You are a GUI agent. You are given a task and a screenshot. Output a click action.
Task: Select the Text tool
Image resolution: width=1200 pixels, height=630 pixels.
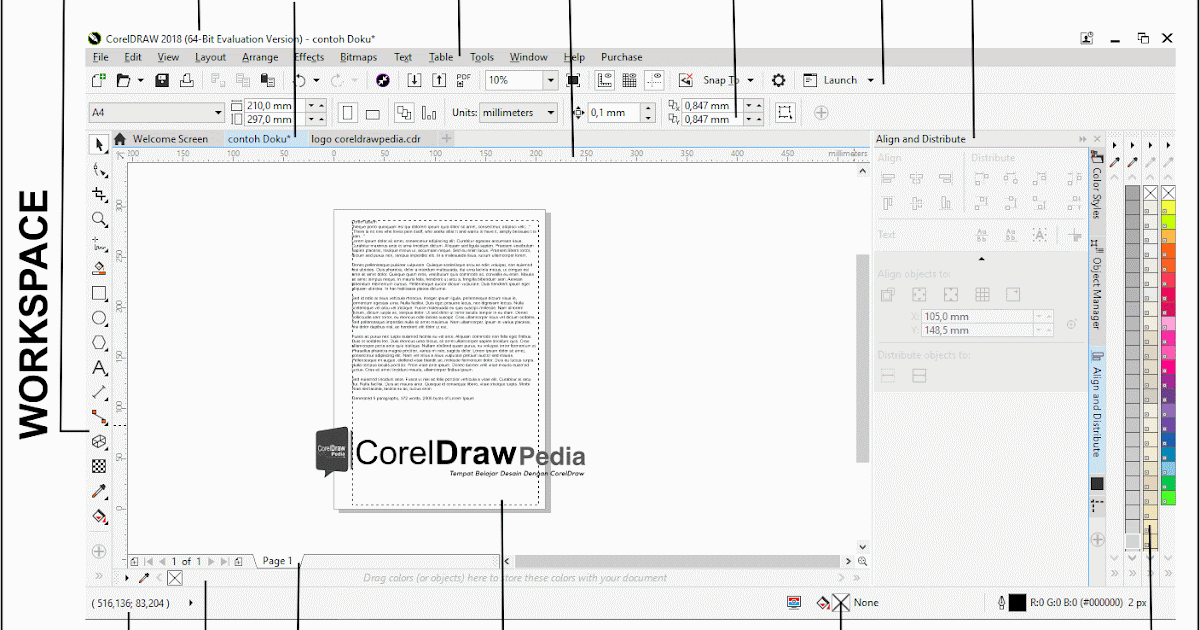click(99, 368)
